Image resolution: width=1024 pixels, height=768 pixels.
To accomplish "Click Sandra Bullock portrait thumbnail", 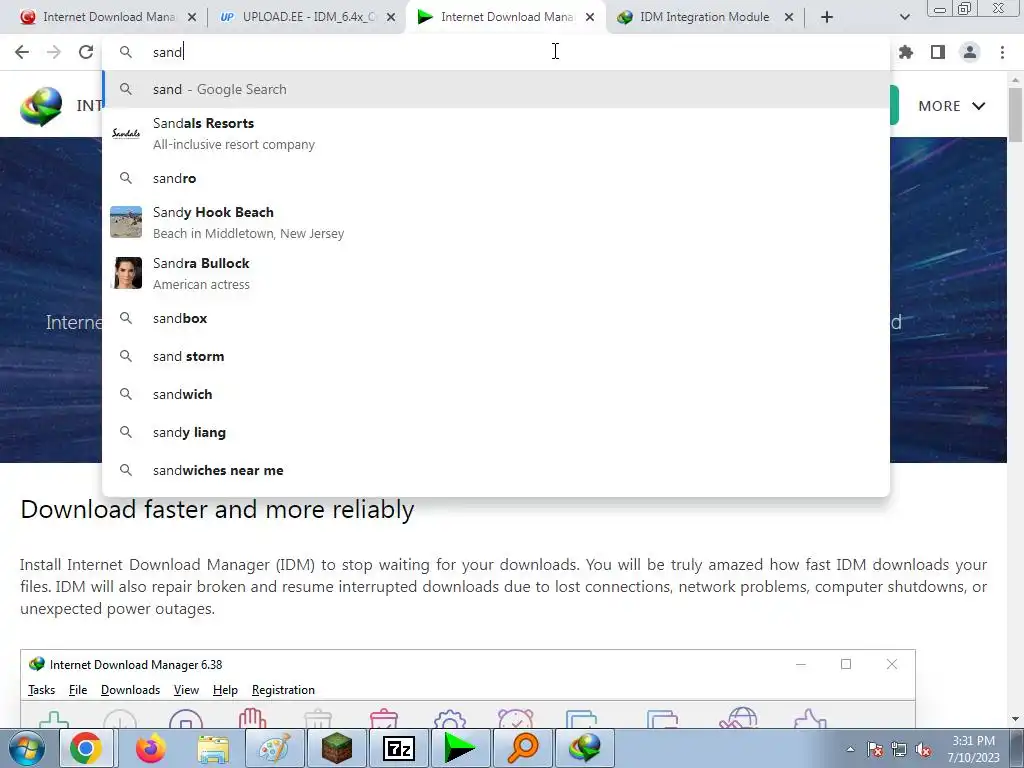I will pyautogui.click(x=128, y=273).
